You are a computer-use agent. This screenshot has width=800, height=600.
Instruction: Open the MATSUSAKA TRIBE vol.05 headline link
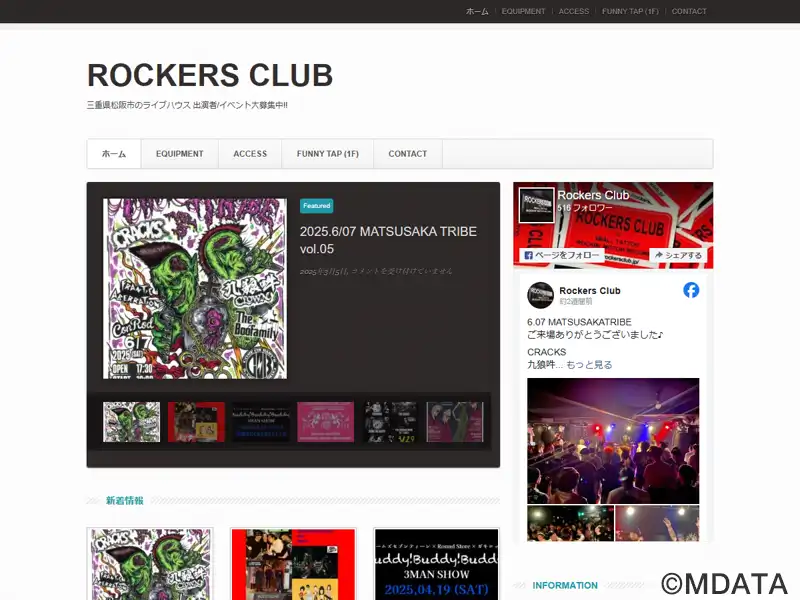pyautogui.click(x=388, y=240)
